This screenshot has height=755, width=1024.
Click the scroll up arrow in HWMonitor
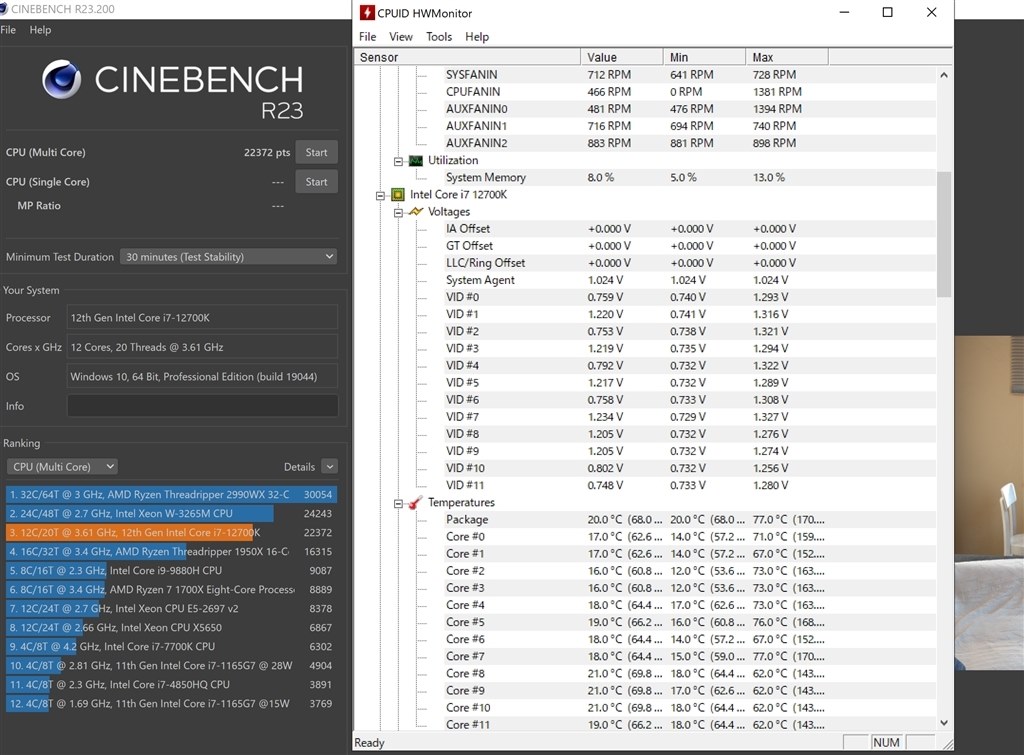(x=944, y=75)
